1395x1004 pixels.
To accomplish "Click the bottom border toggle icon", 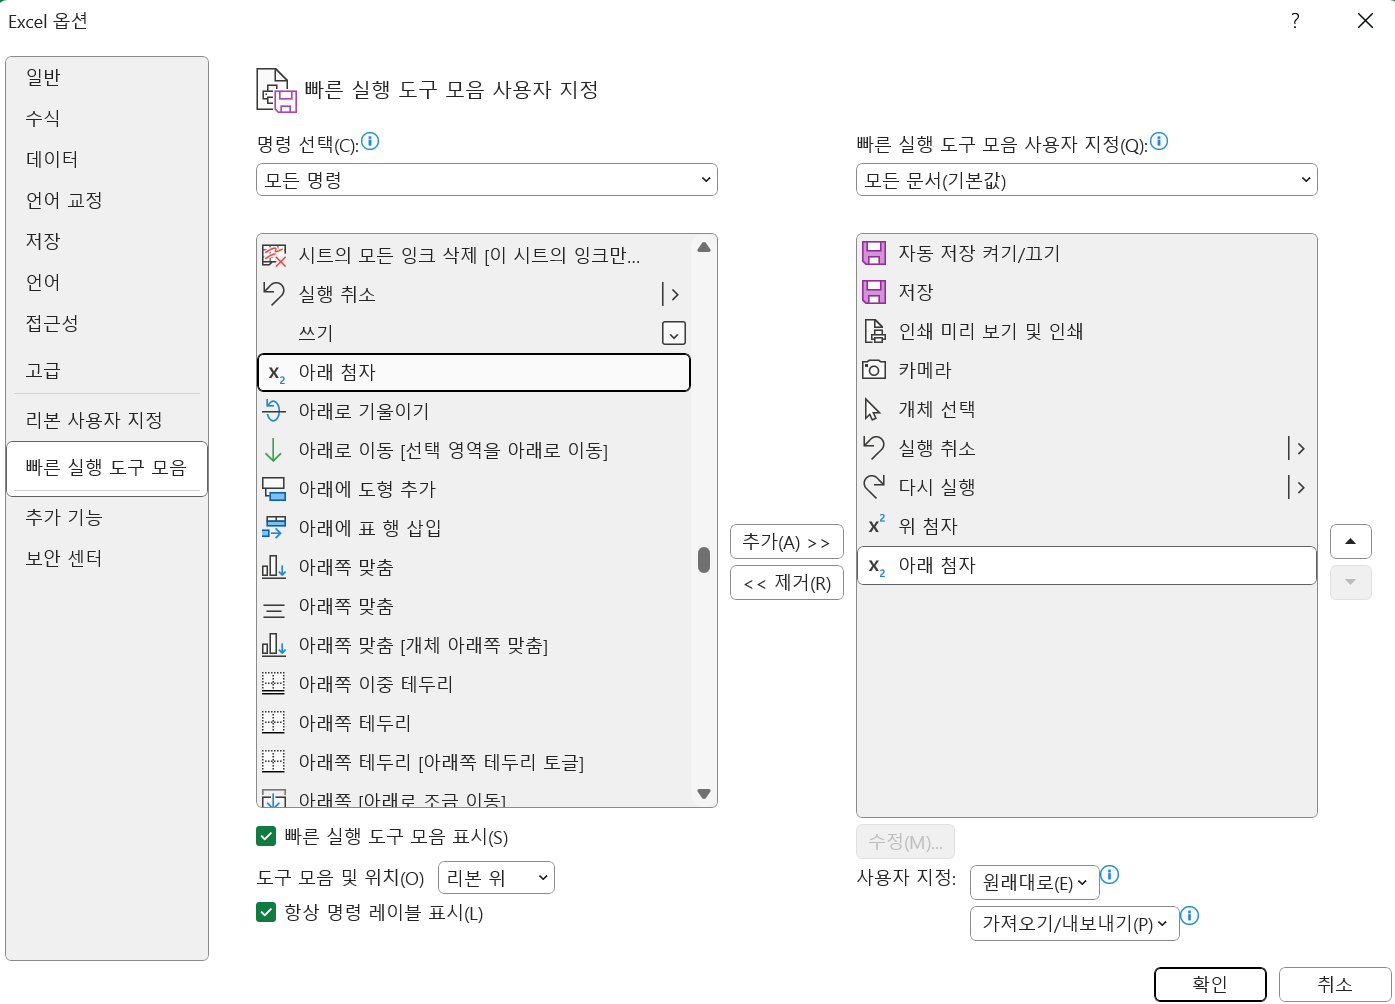I will pos(274,762).
